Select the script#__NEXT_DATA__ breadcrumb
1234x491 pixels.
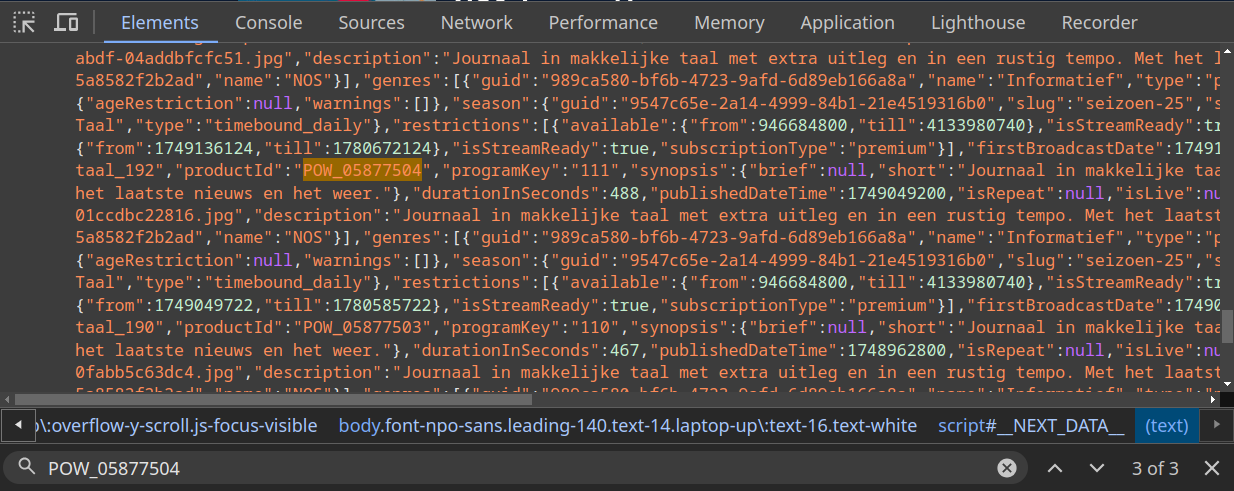point(1031,425)
